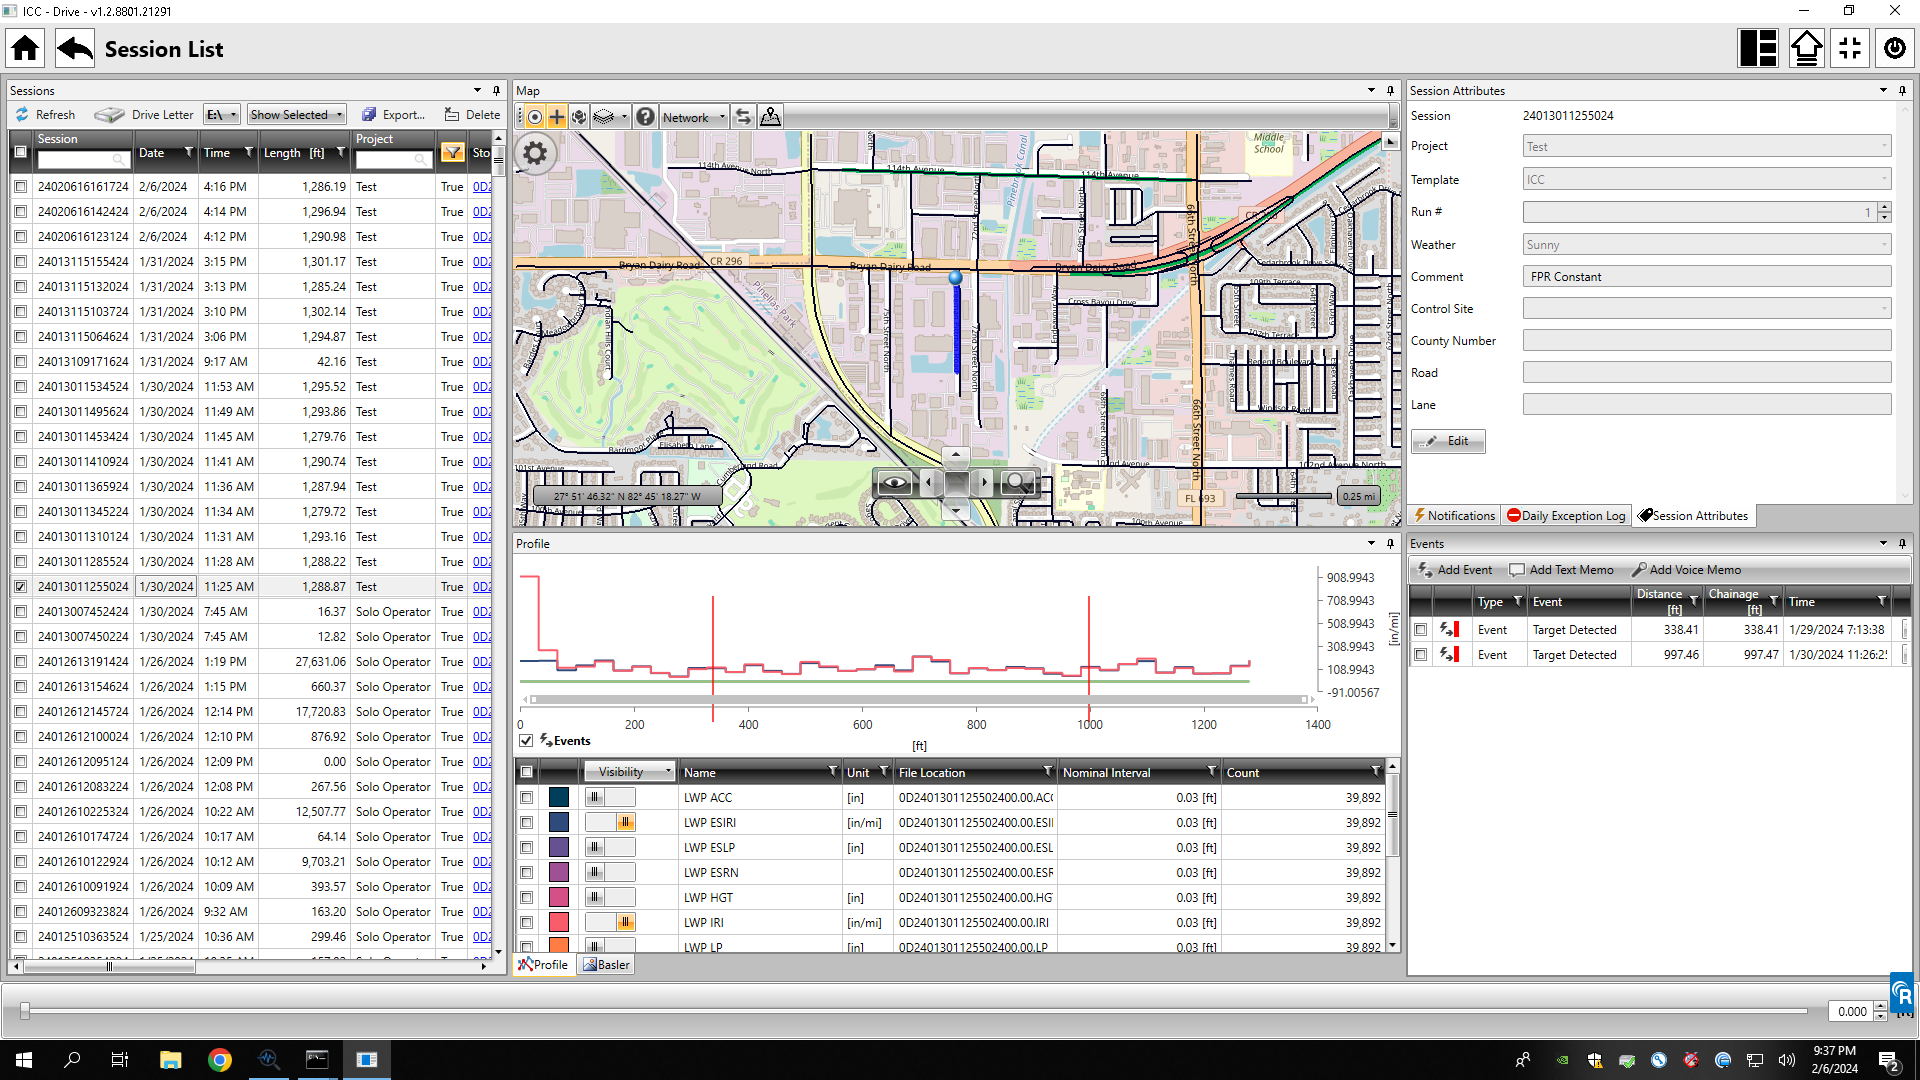Click the map help question icon
The image size is (1920, 1080).
[646, 117]
